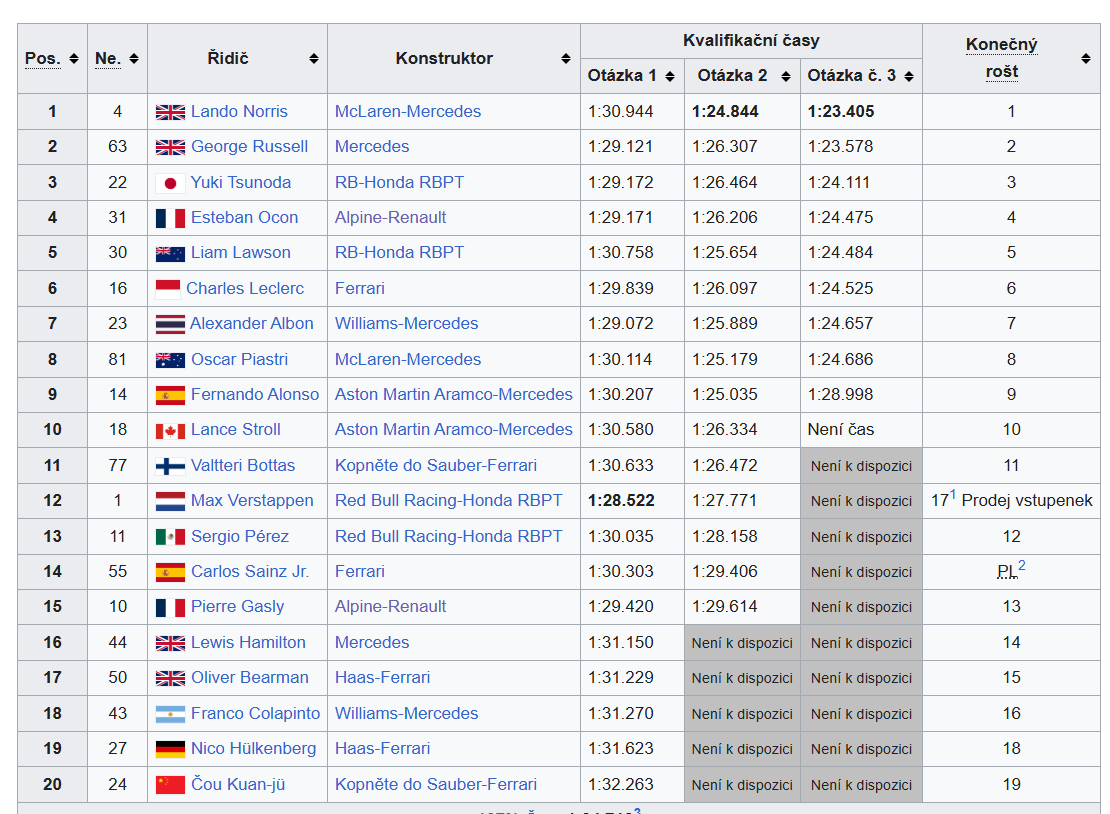The height and width of the screenshot is (814, 1110).
Task: Click the Japanese flag beside Yuki Tsunoda
Action: point(170,183)
